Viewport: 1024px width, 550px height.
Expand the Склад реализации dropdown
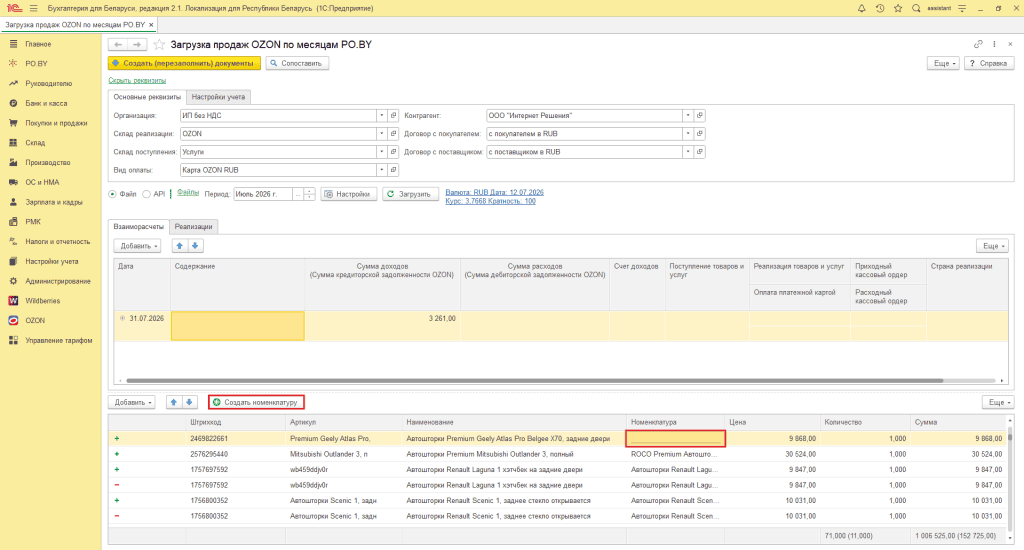(x=381, y=134)
